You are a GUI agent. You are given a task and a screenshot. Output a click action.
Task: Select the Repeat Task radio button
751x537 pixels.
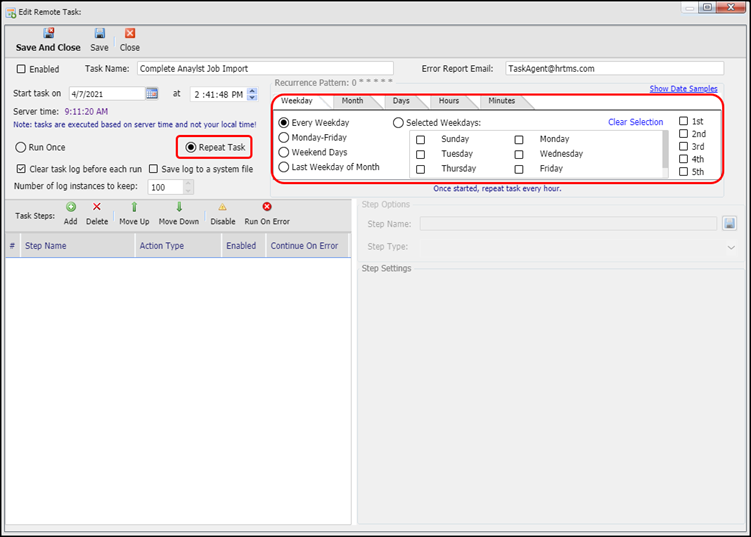[191, 147]
